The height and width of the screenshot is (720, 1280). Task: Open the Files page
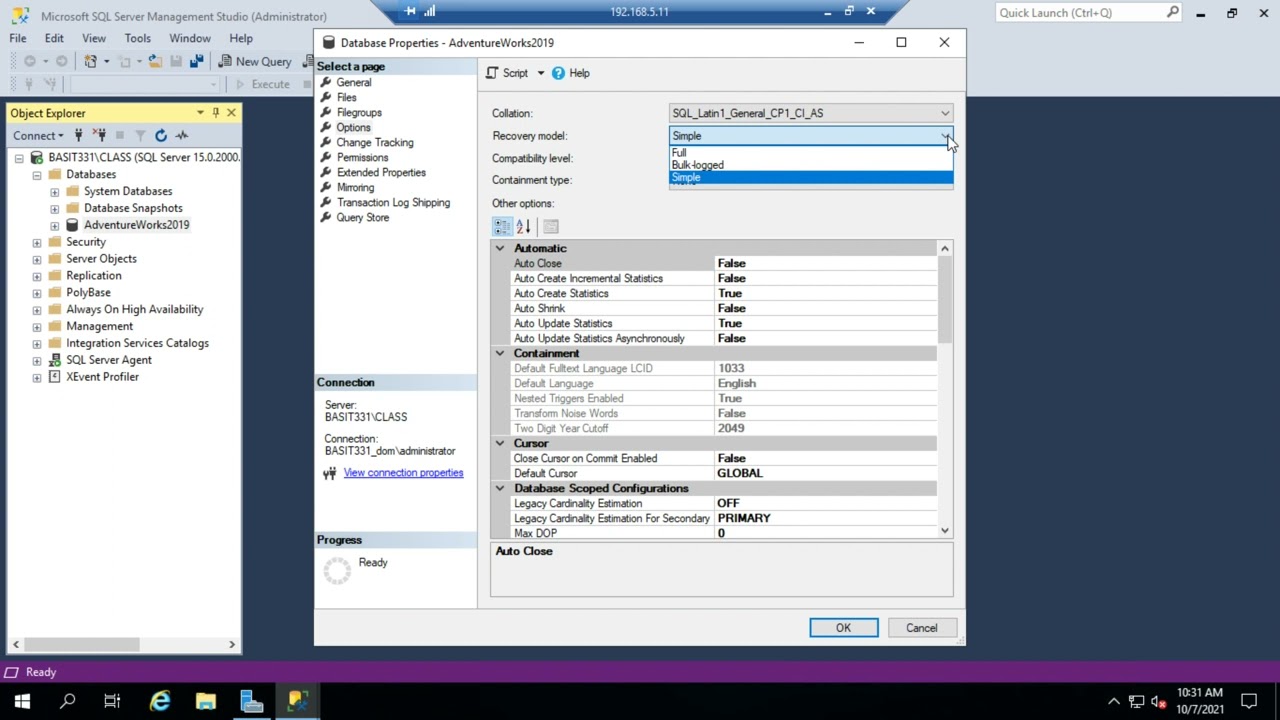346,97
